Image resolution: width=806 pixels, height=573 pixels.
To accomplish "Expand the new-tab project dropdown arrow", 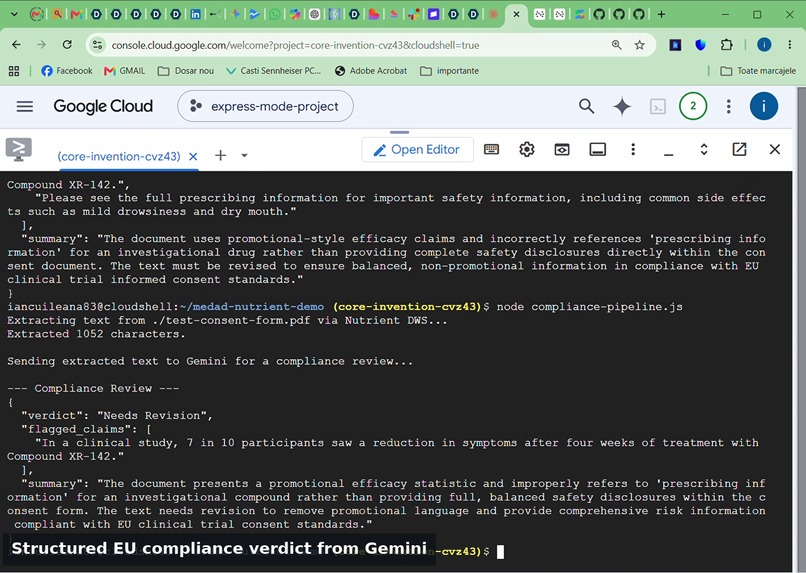I will point(244,155).
